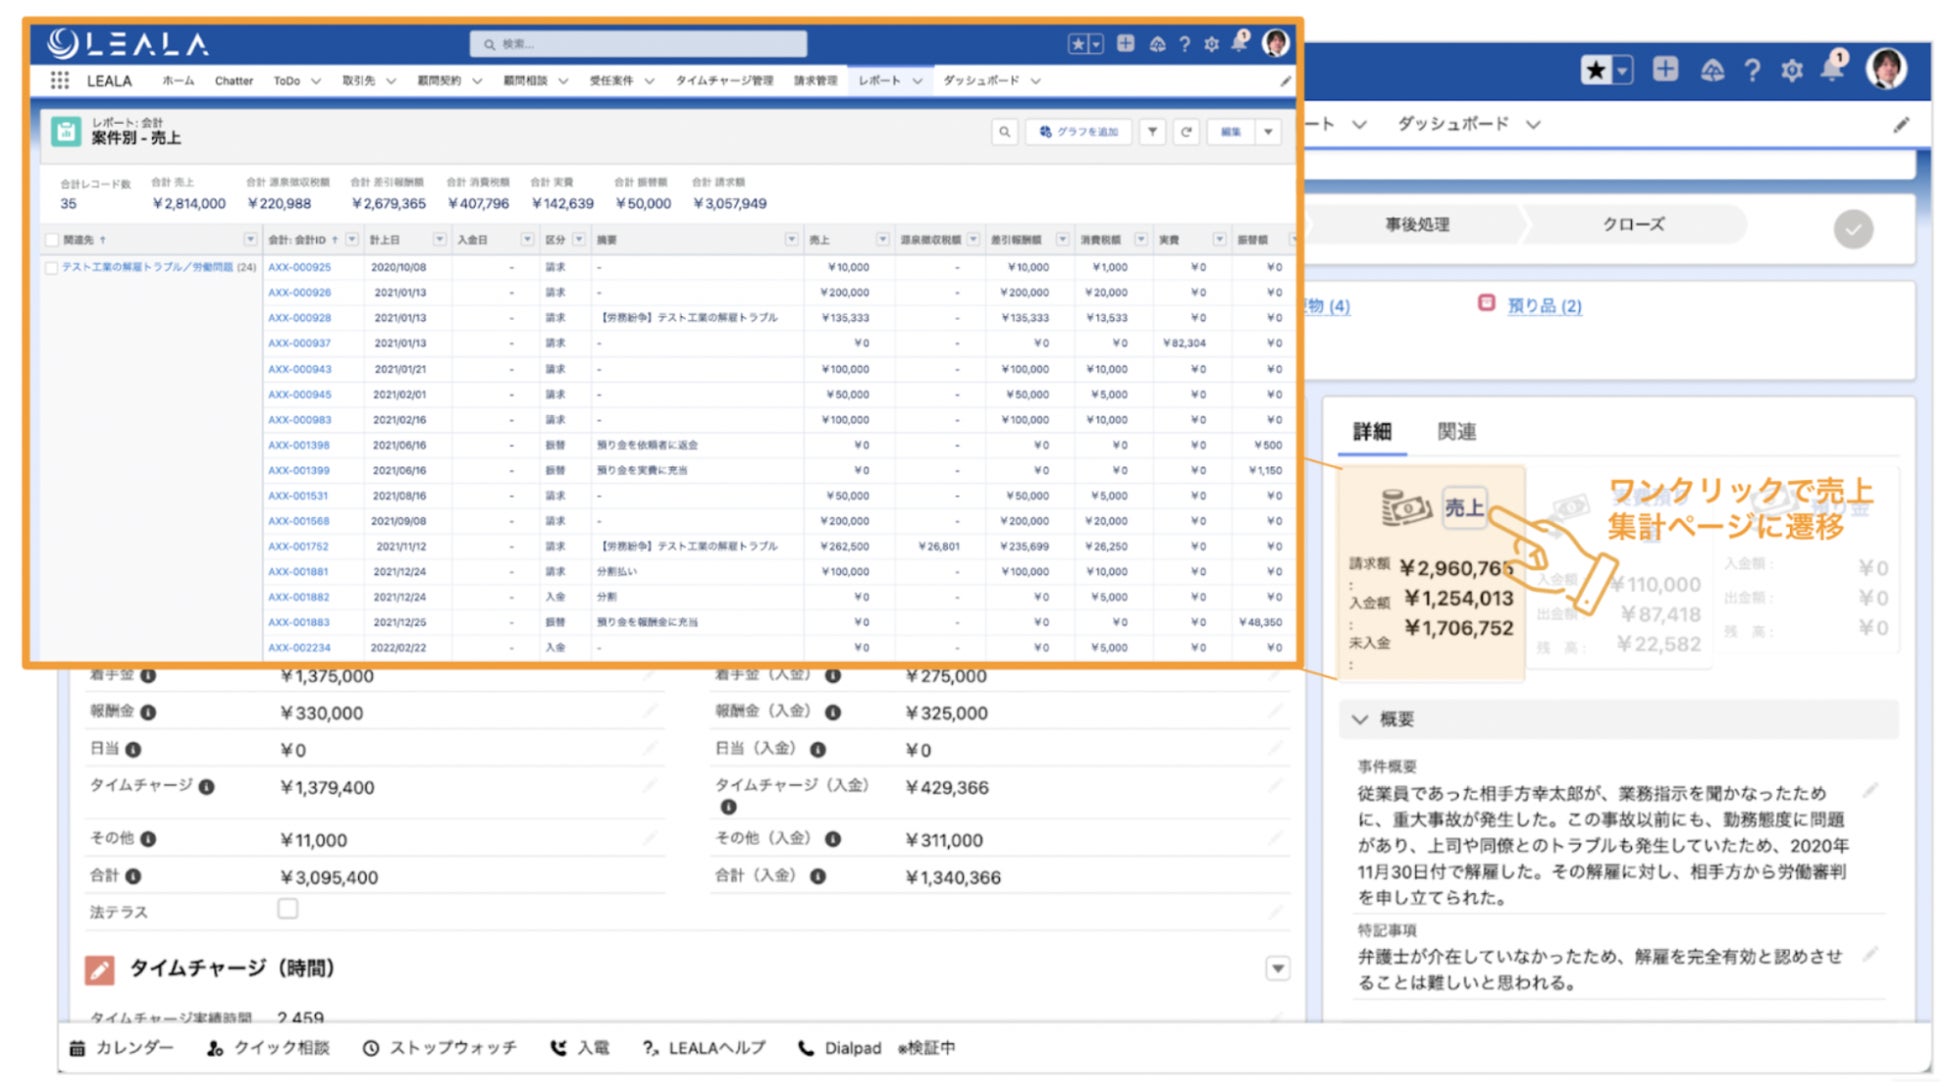Viewport: 1950px width, 1087px height.
Task: Toggle the 法テラス checkbox
Action: click(288, 909)
